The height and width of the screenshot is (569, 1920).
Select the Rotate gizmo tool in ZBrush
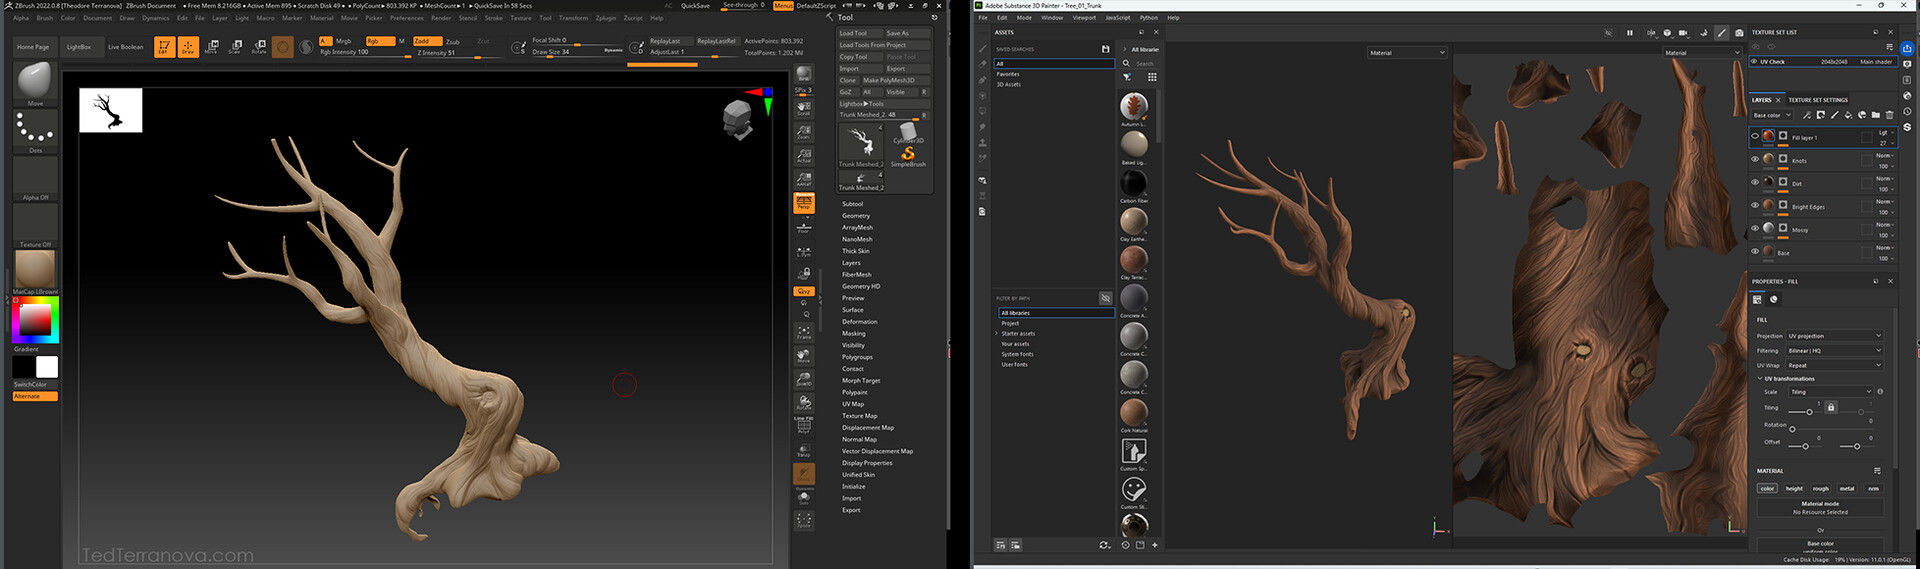(259, 47)
